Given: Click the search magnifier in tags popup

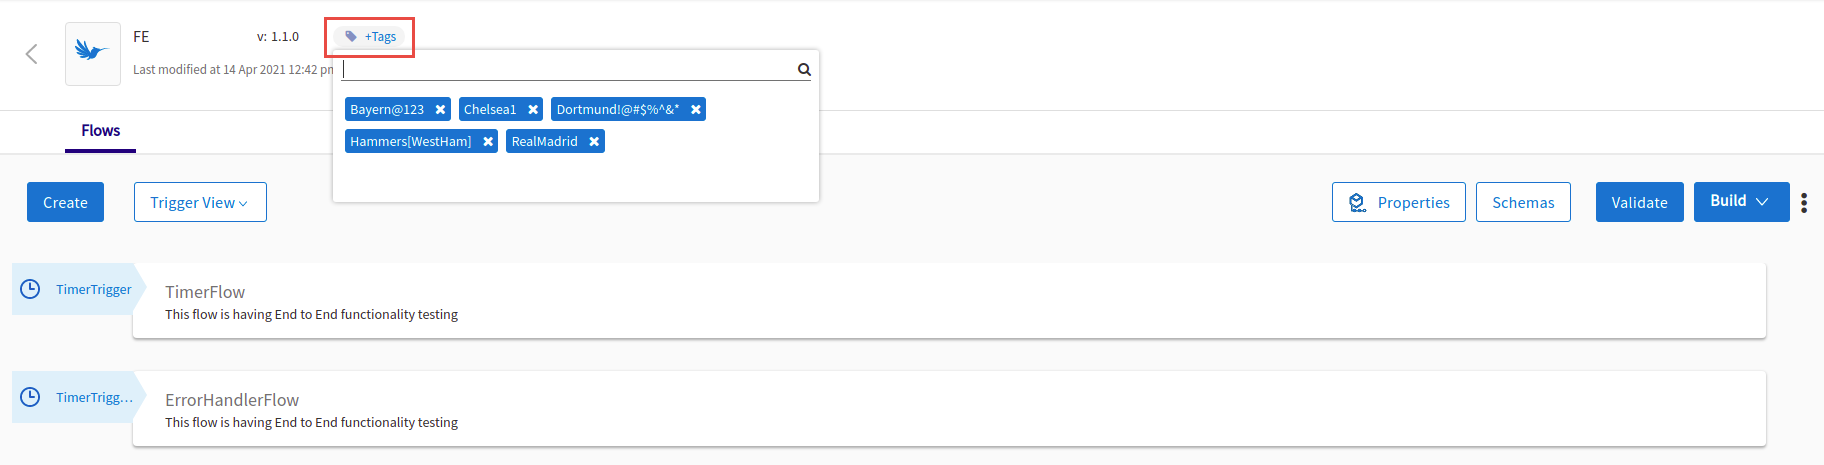Looking at the screenshot, I should [x=804, y=69].
